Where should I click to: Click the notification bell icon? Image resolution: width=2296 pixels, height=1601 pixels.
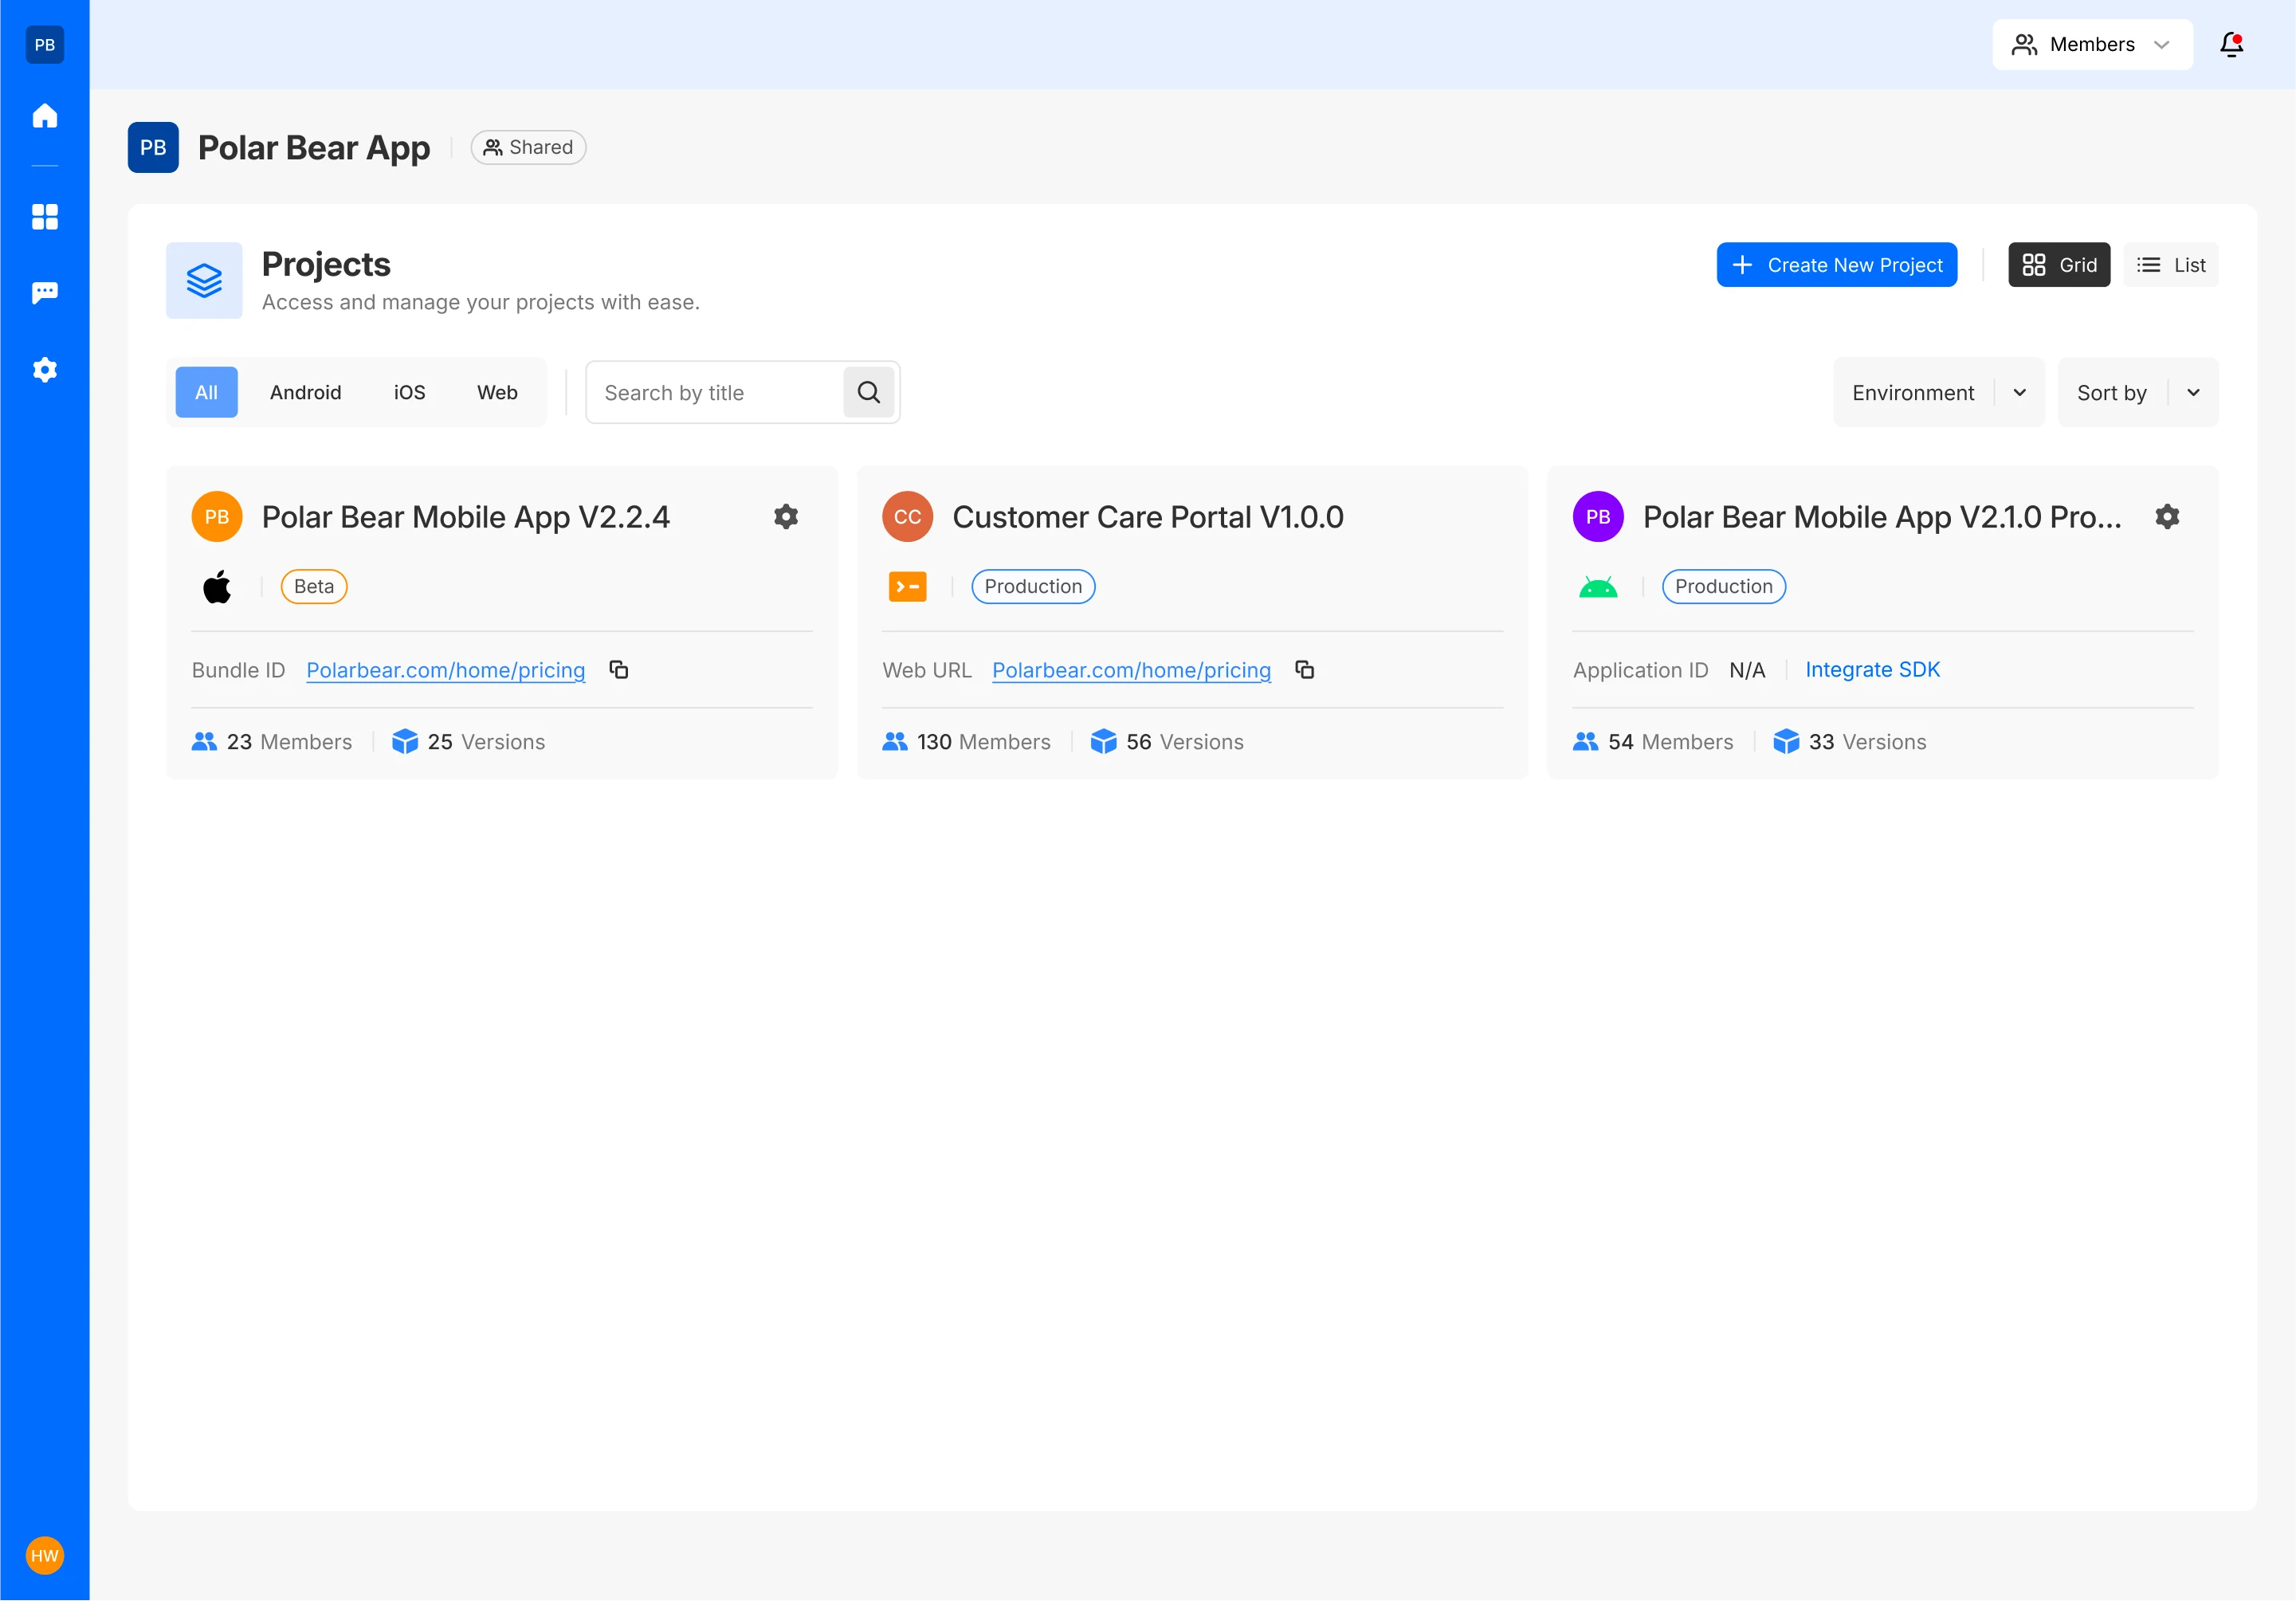pos(2231,45)
